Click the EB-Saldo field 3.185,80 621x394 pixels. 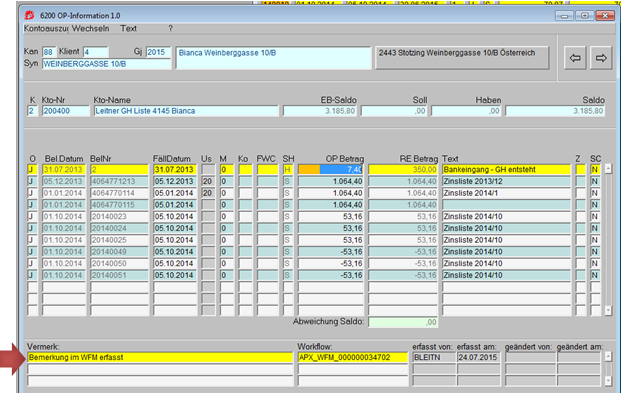(x=320, y=111)
